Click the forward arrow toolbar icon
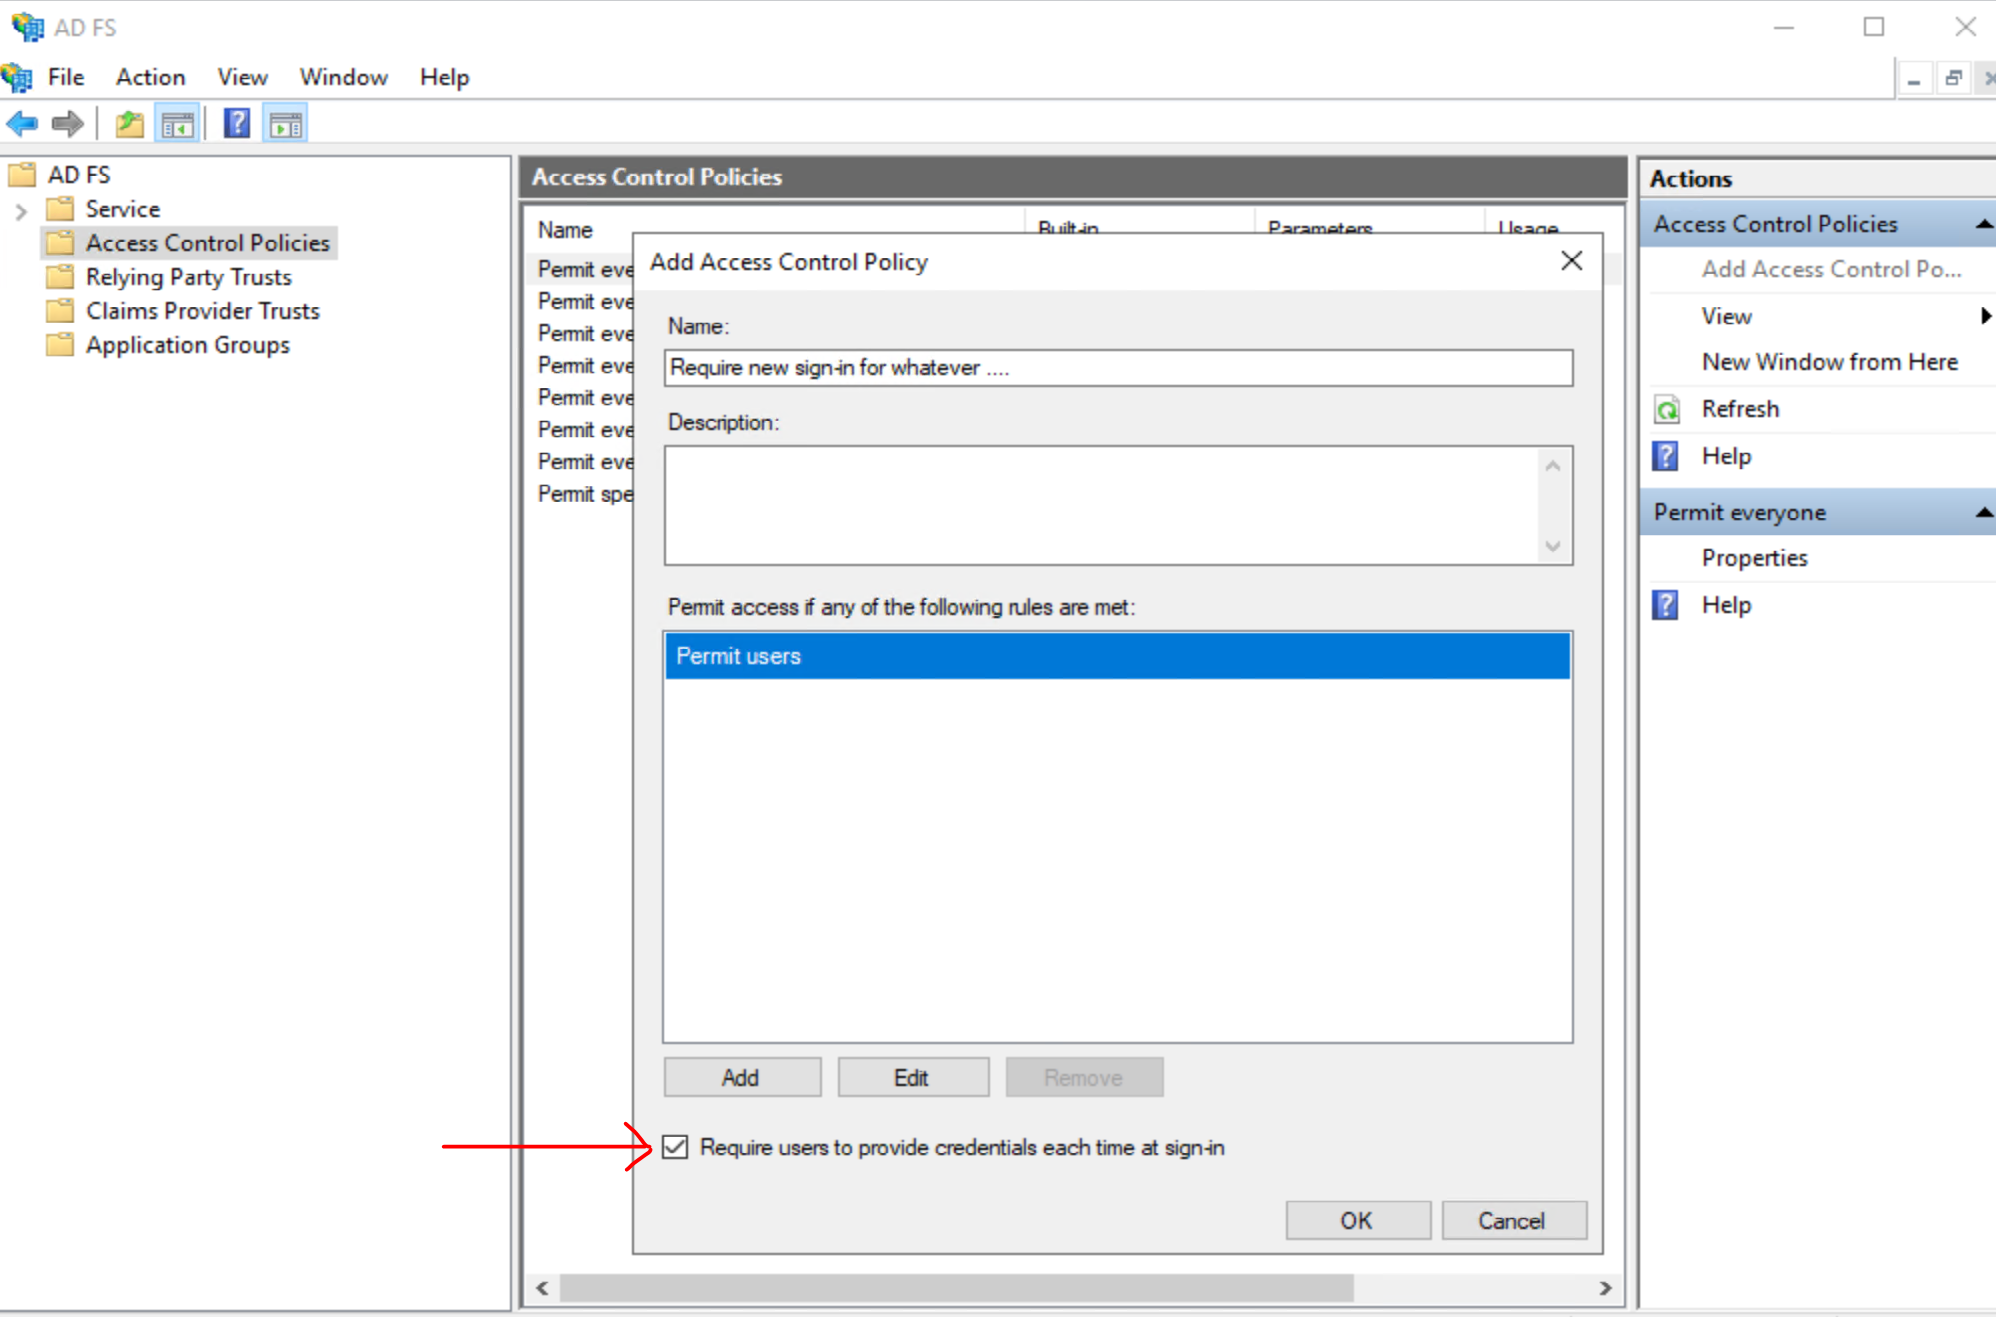 pyautogui.click(x=68, y=124)
